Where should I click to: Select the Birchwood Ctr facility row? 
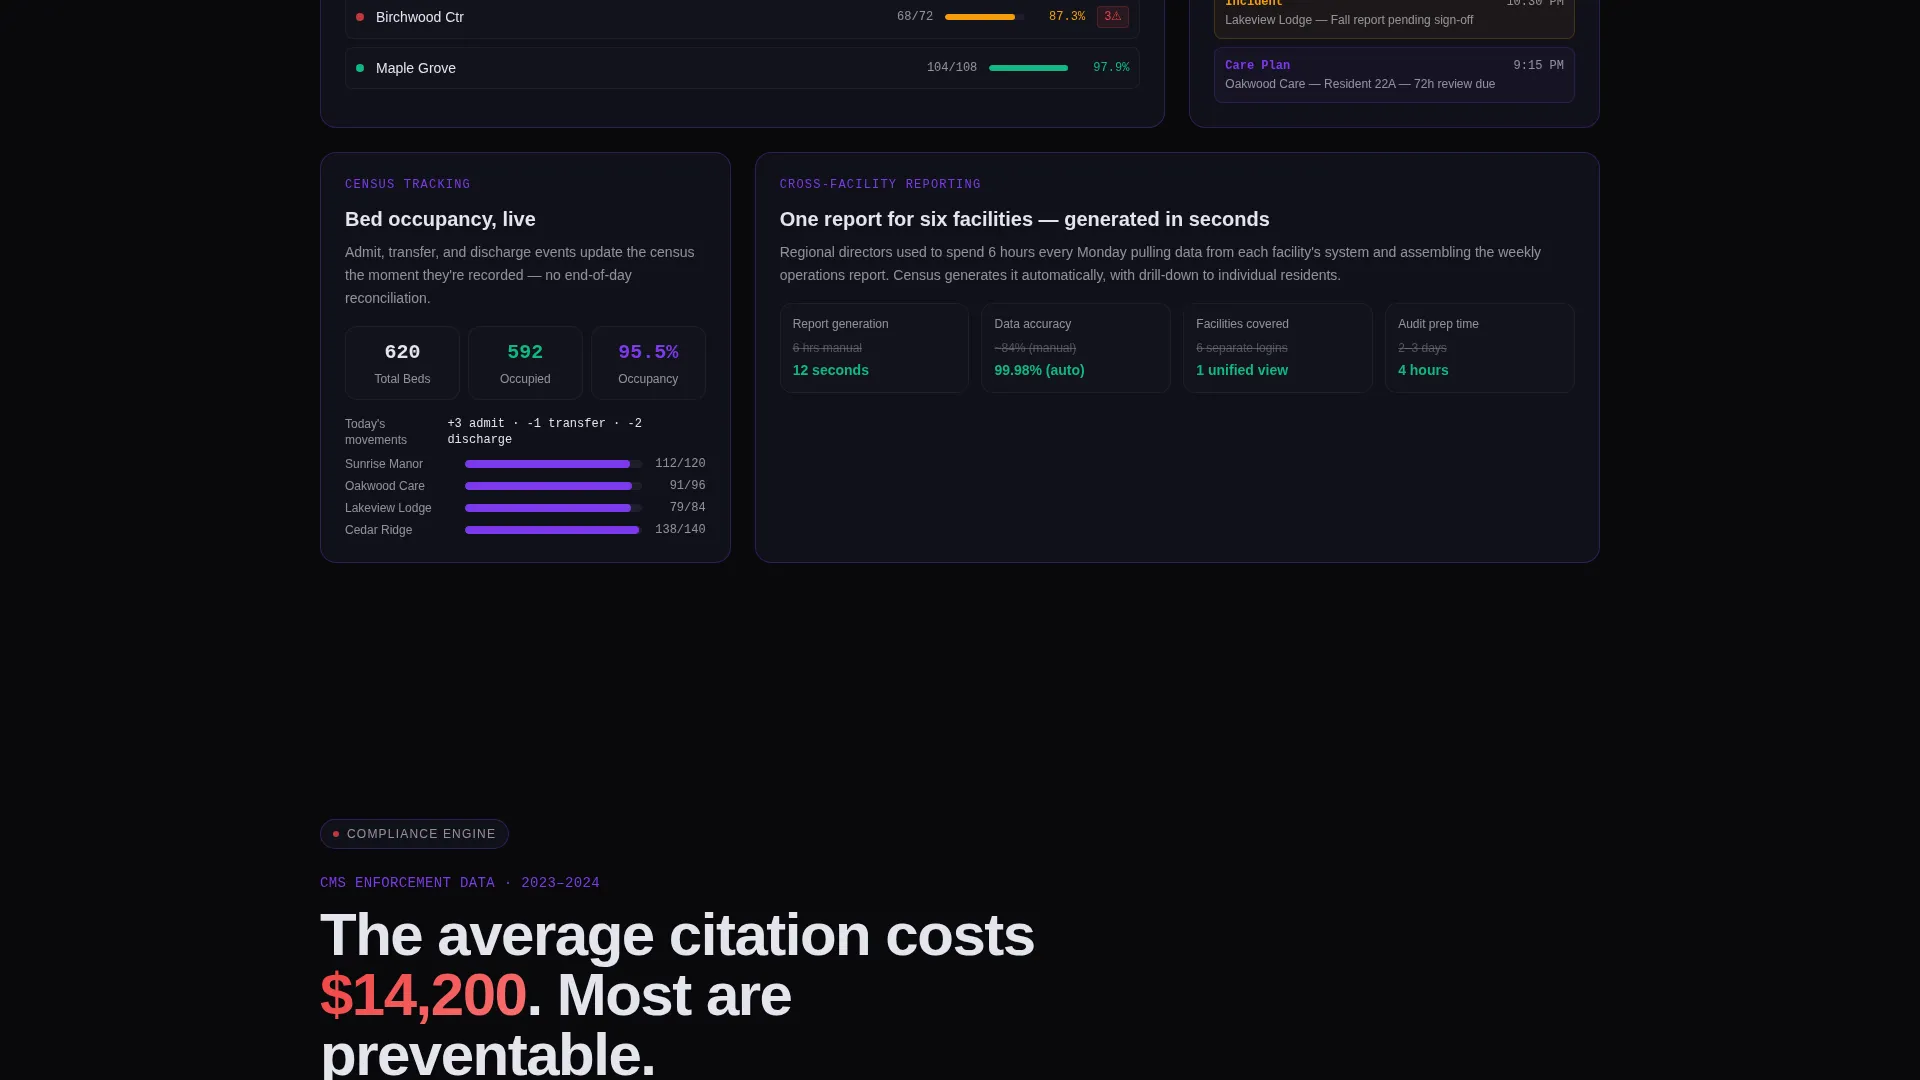pos(742,18)
